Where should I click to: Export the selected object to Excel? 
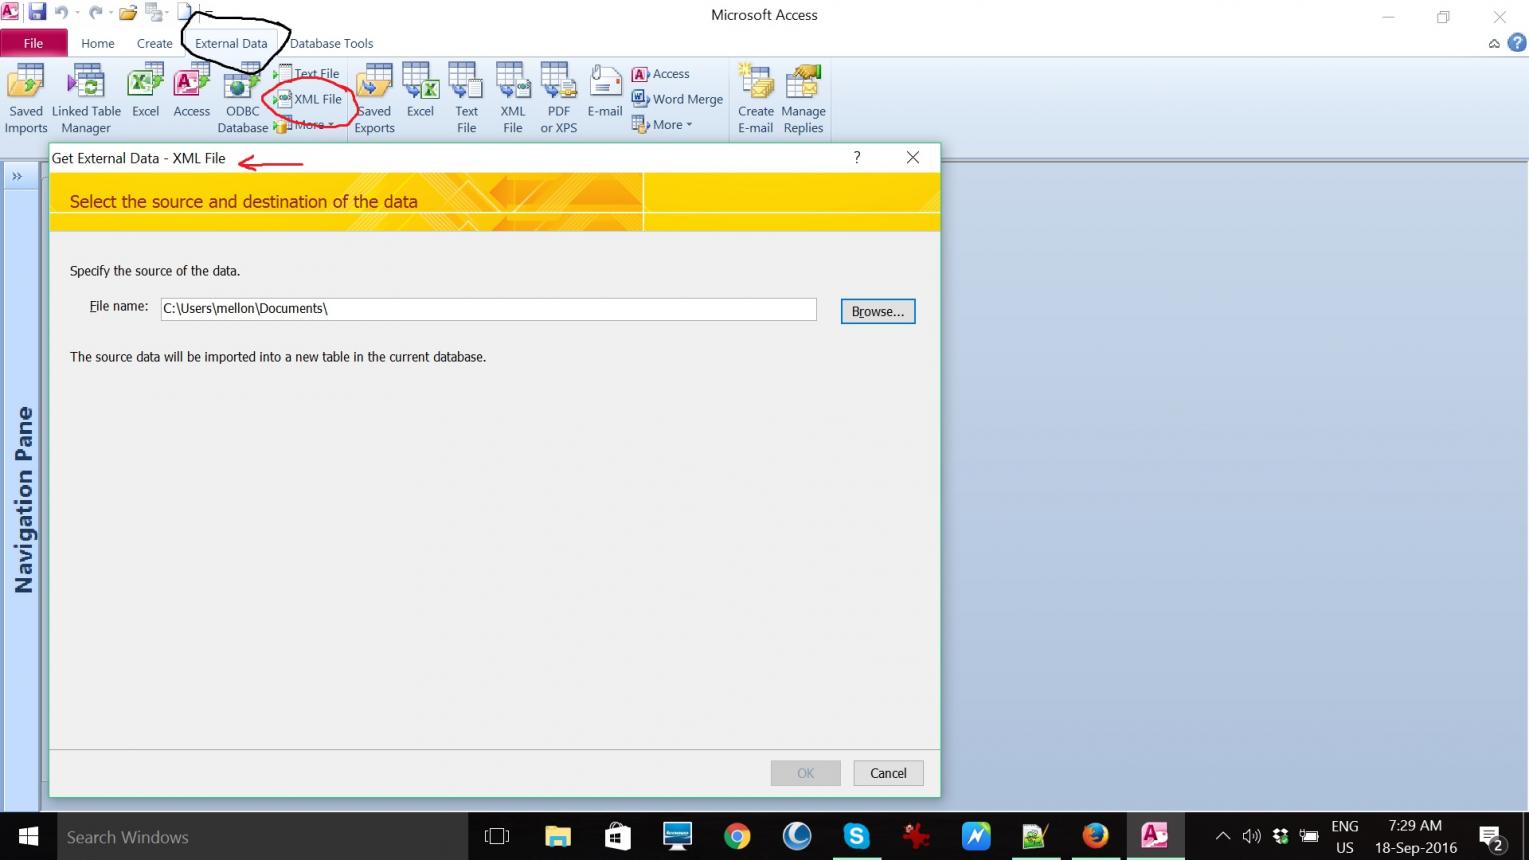tap(420, 92)
